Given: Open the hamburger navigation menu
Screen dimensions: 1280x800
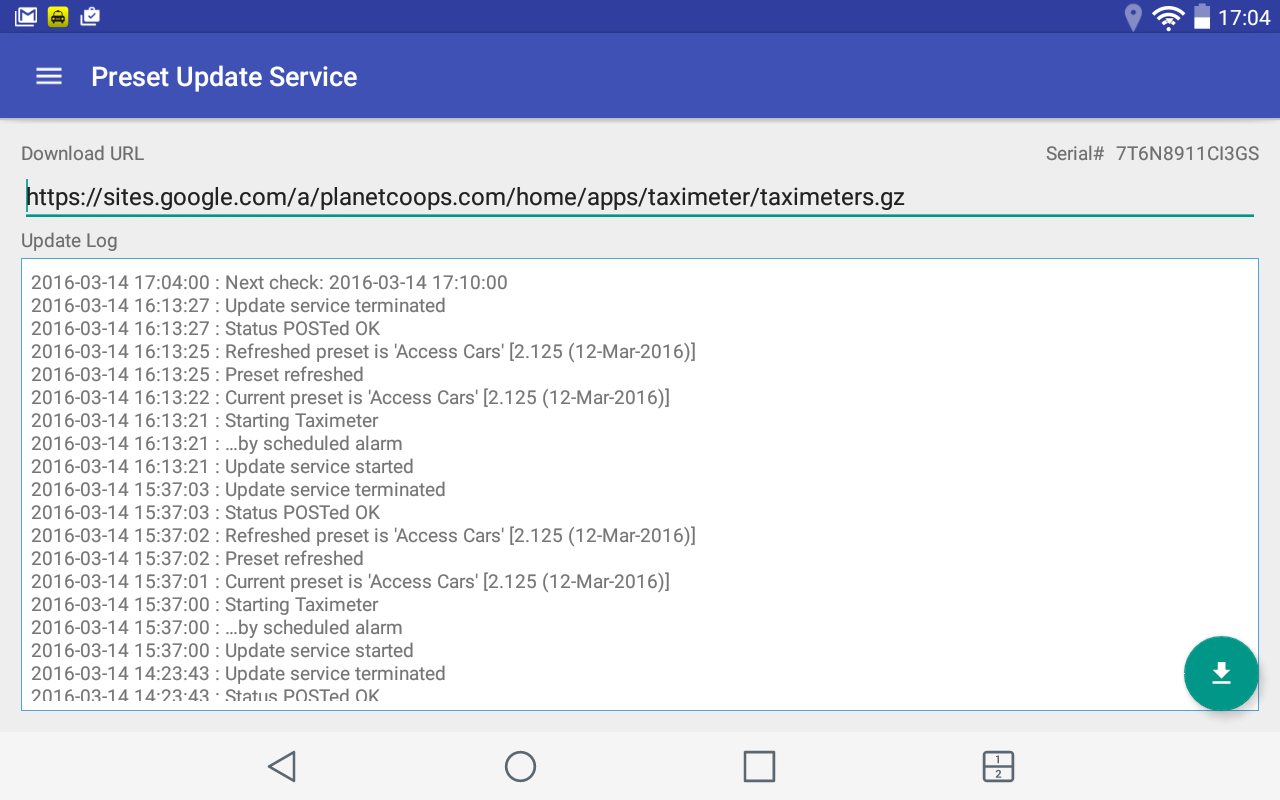Looking at the screenshot, I should (x=49, y=77).
